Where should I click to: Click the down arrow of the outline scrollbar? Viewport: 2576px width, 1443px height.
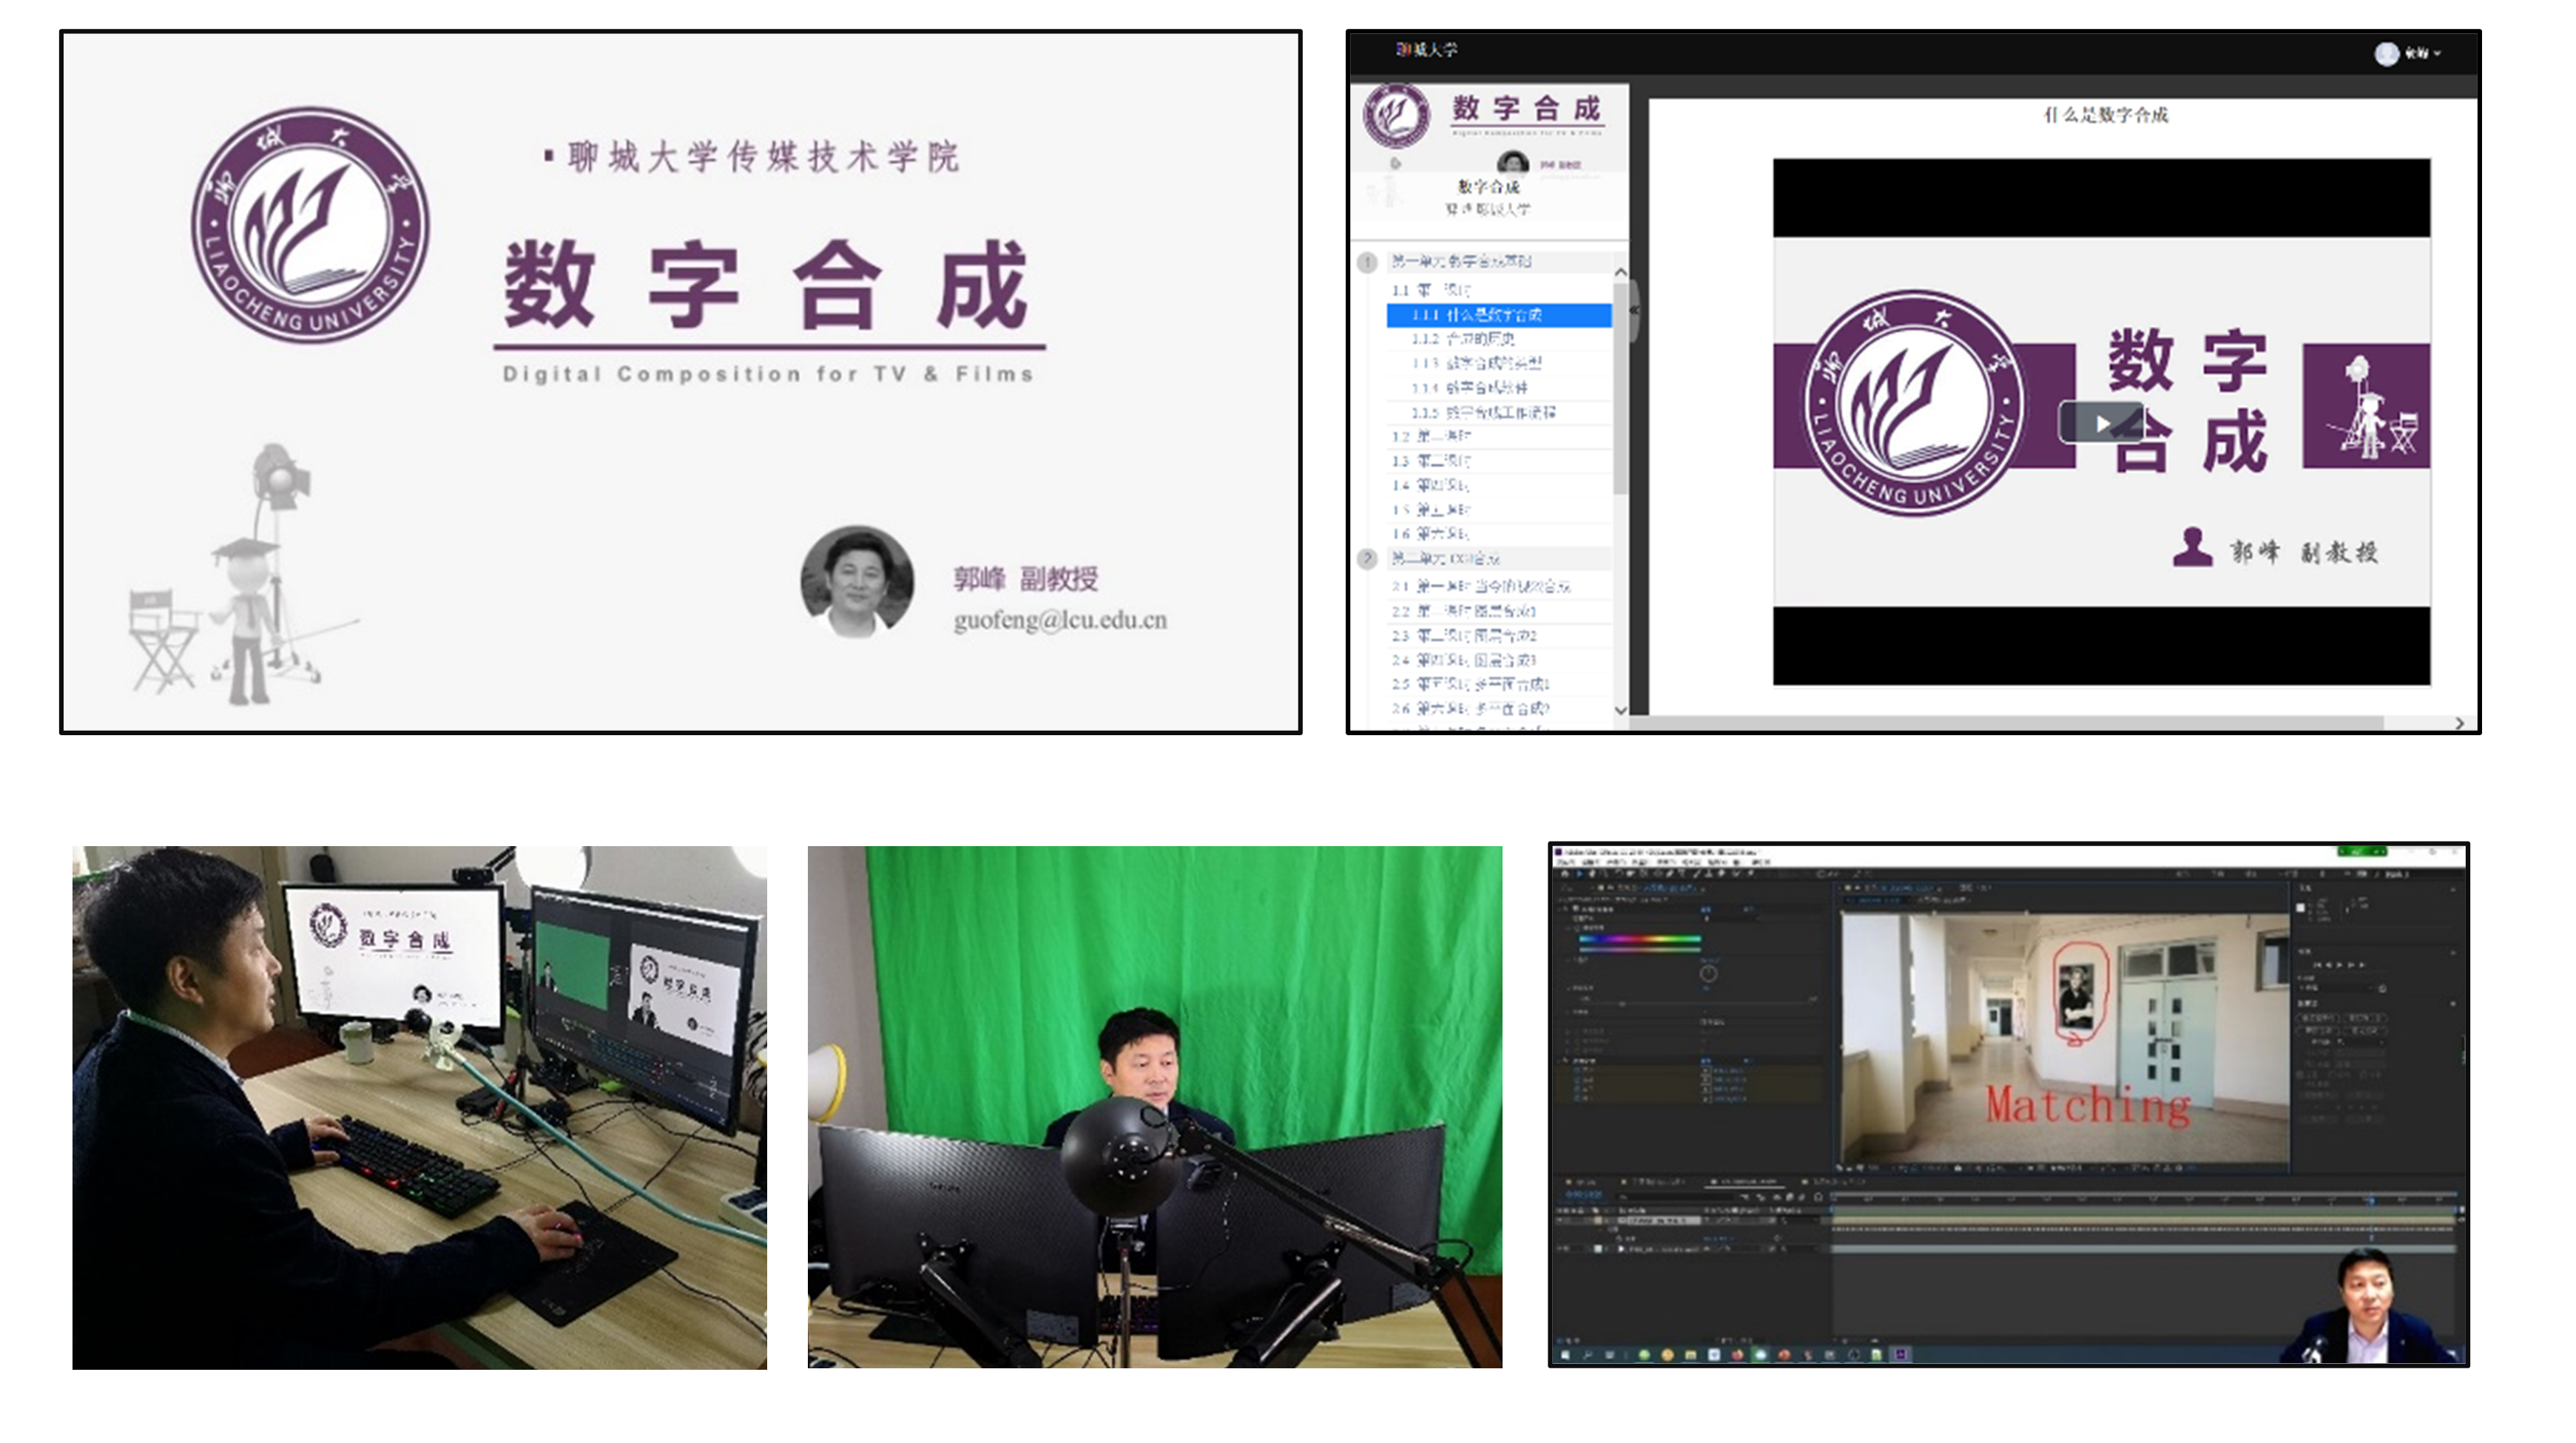(x=1620, y=710)
